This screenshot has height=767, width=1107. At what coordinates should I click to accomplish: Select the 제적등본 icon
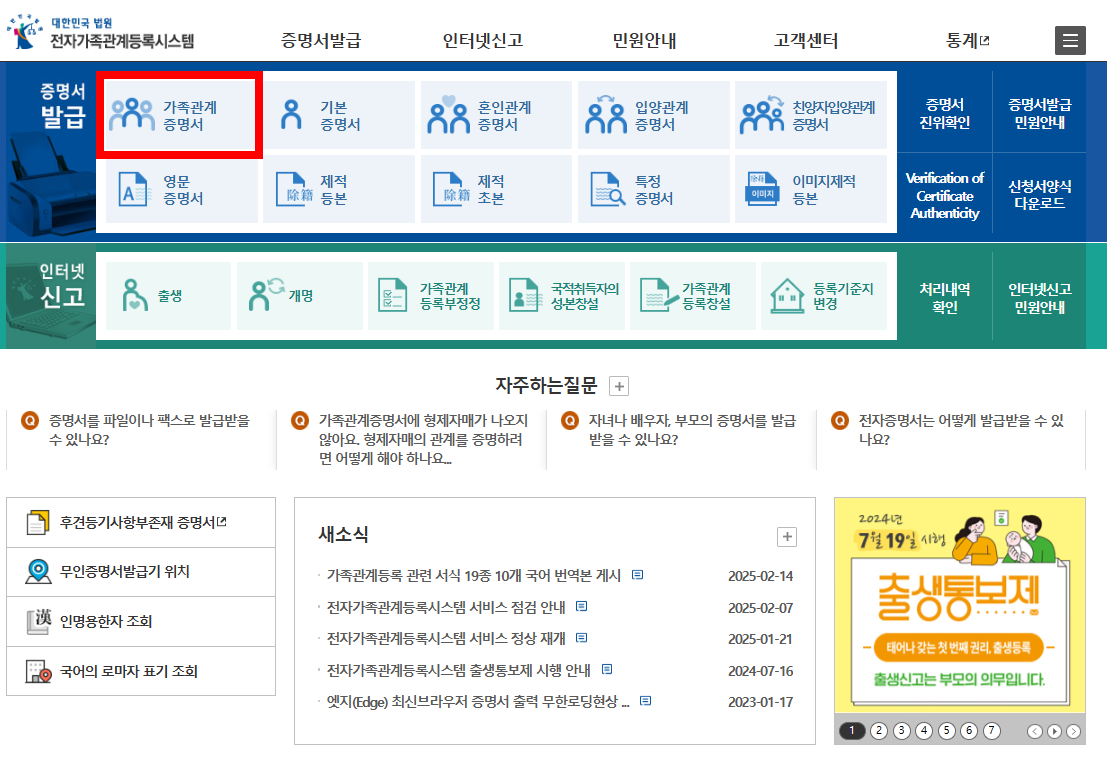339,189
